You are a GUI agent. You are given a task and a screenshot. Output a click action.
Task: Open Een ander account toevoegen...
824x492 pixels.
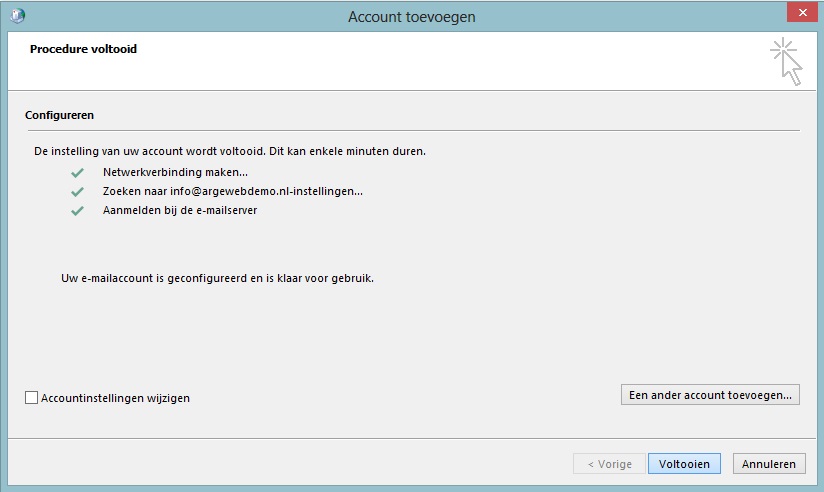(x=710, y=395)
